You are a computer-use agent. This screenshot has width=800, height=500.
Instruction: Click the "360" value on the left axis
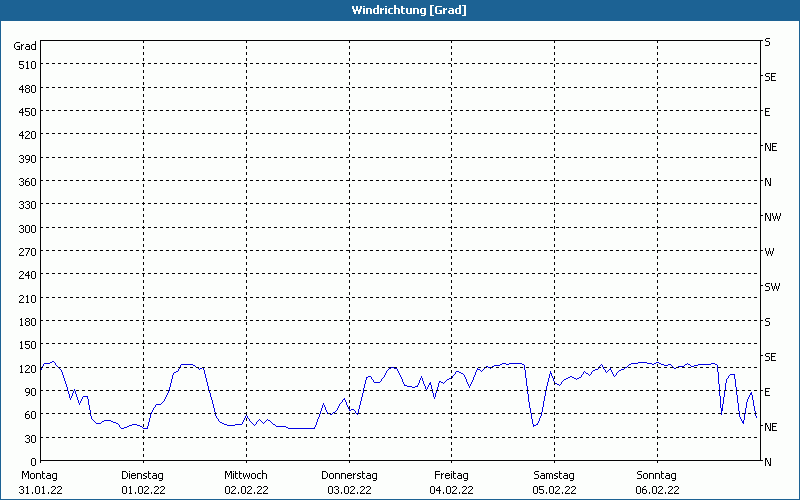pyautogui.click(x=28, y=182)
